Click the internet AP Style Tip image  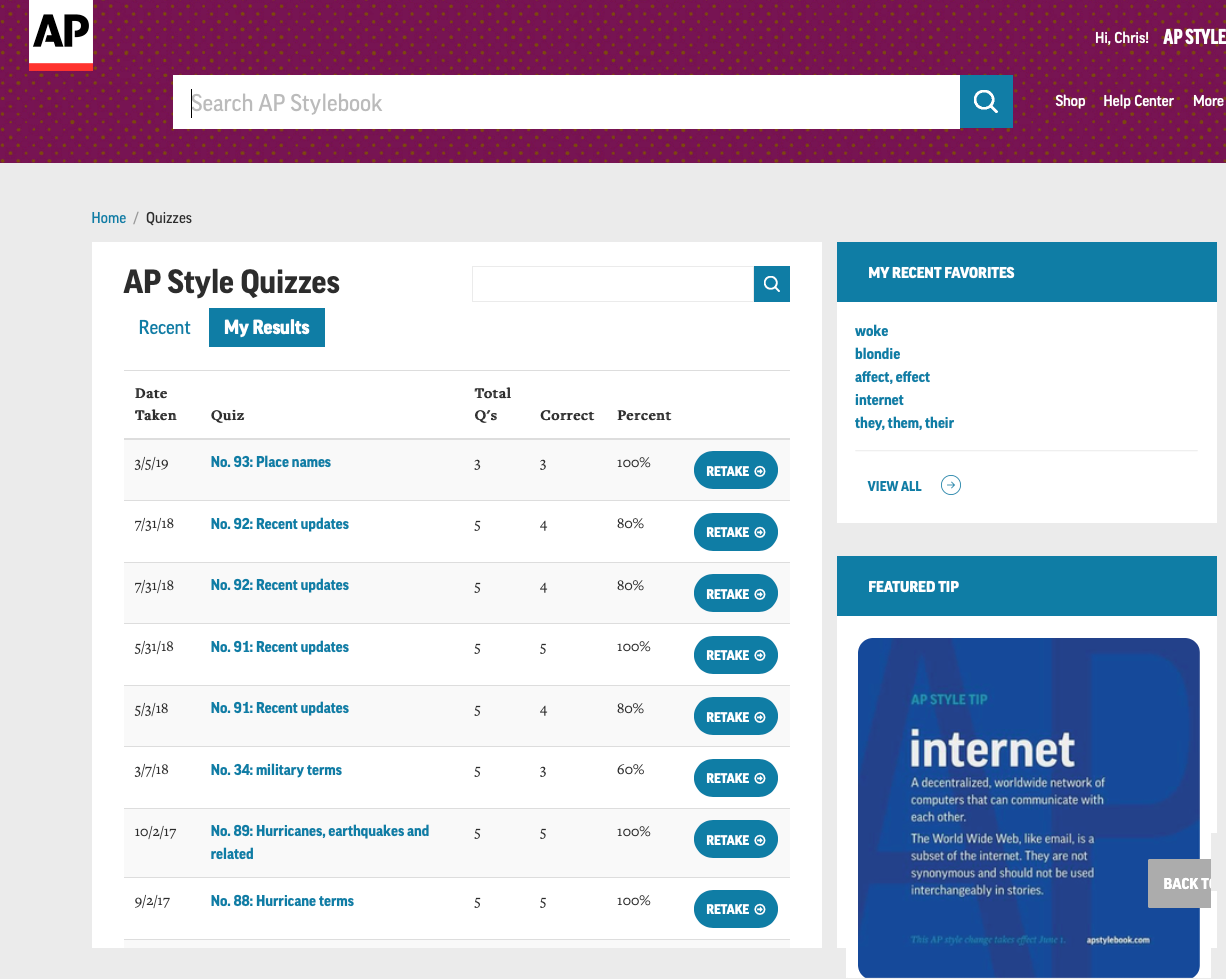coord(1028,806)
